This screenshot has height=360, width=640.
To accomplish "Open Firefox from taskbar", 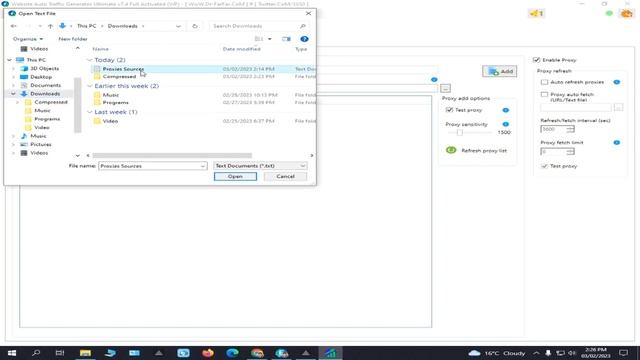I will point(208,353).
